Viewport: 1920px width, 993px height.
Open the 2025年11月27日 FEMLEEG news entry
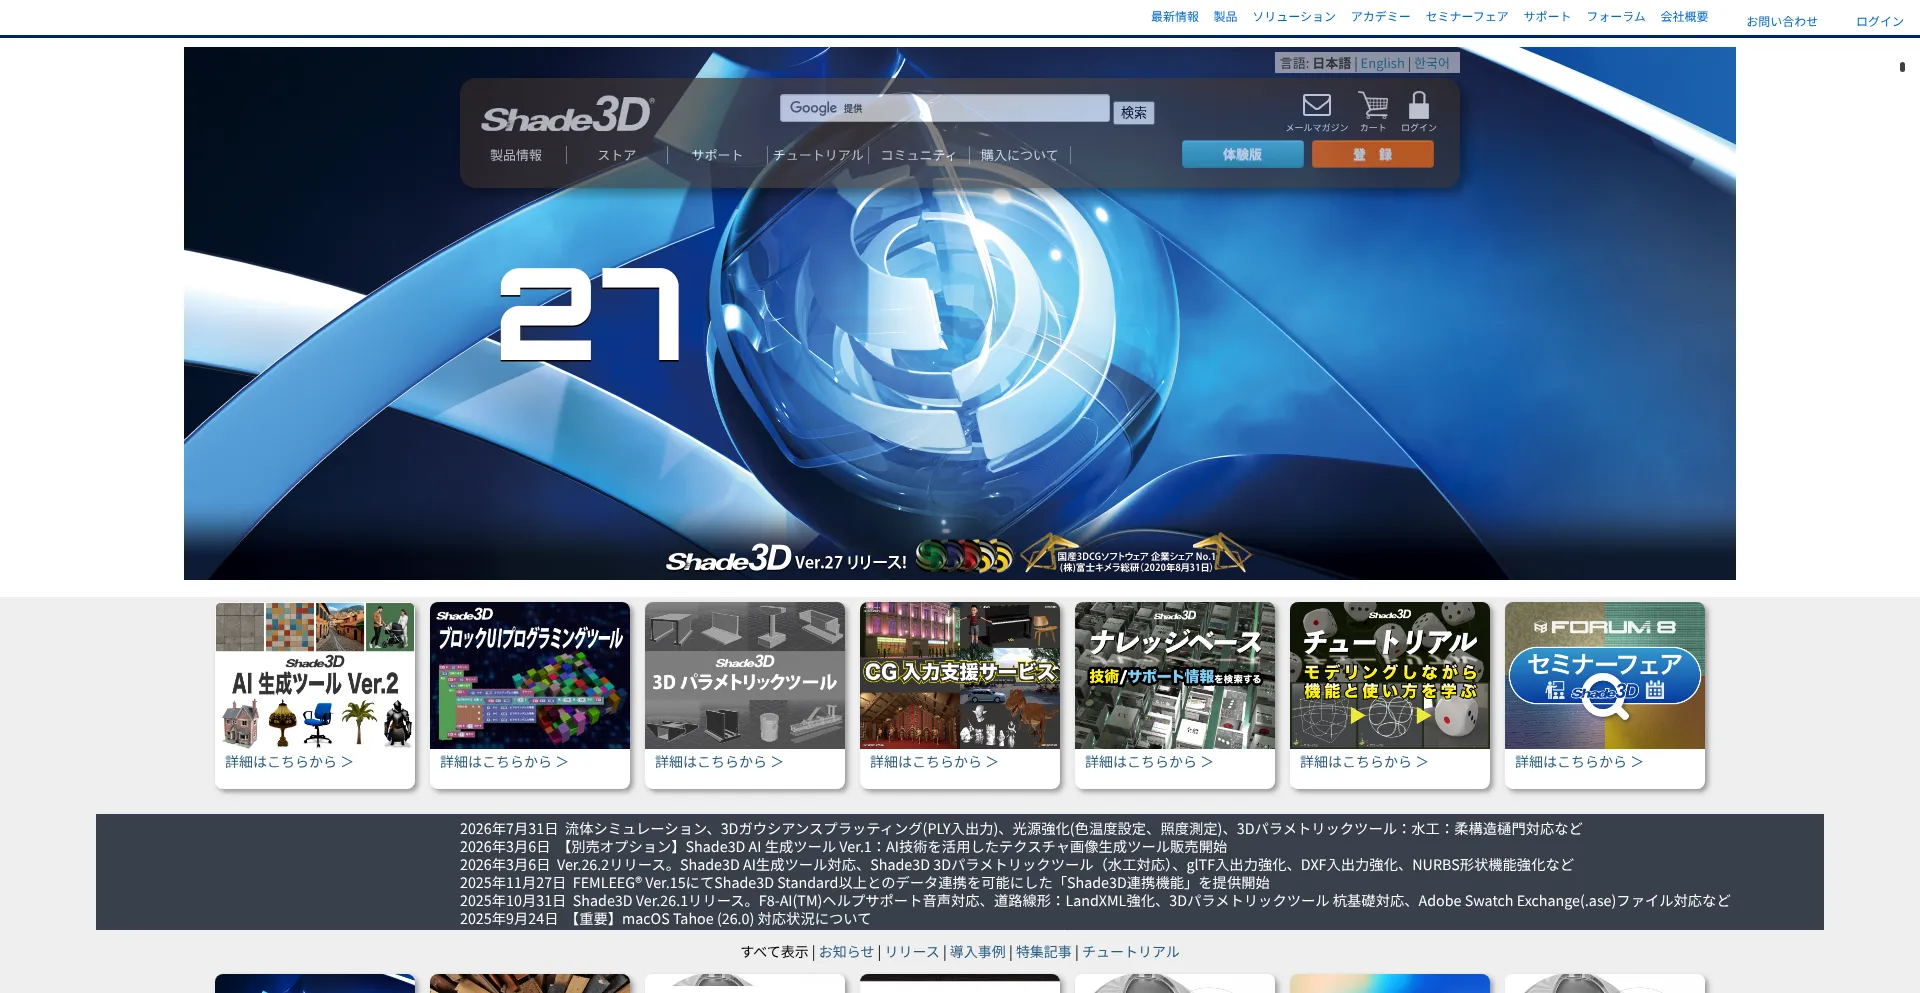[x=864, y=883]
